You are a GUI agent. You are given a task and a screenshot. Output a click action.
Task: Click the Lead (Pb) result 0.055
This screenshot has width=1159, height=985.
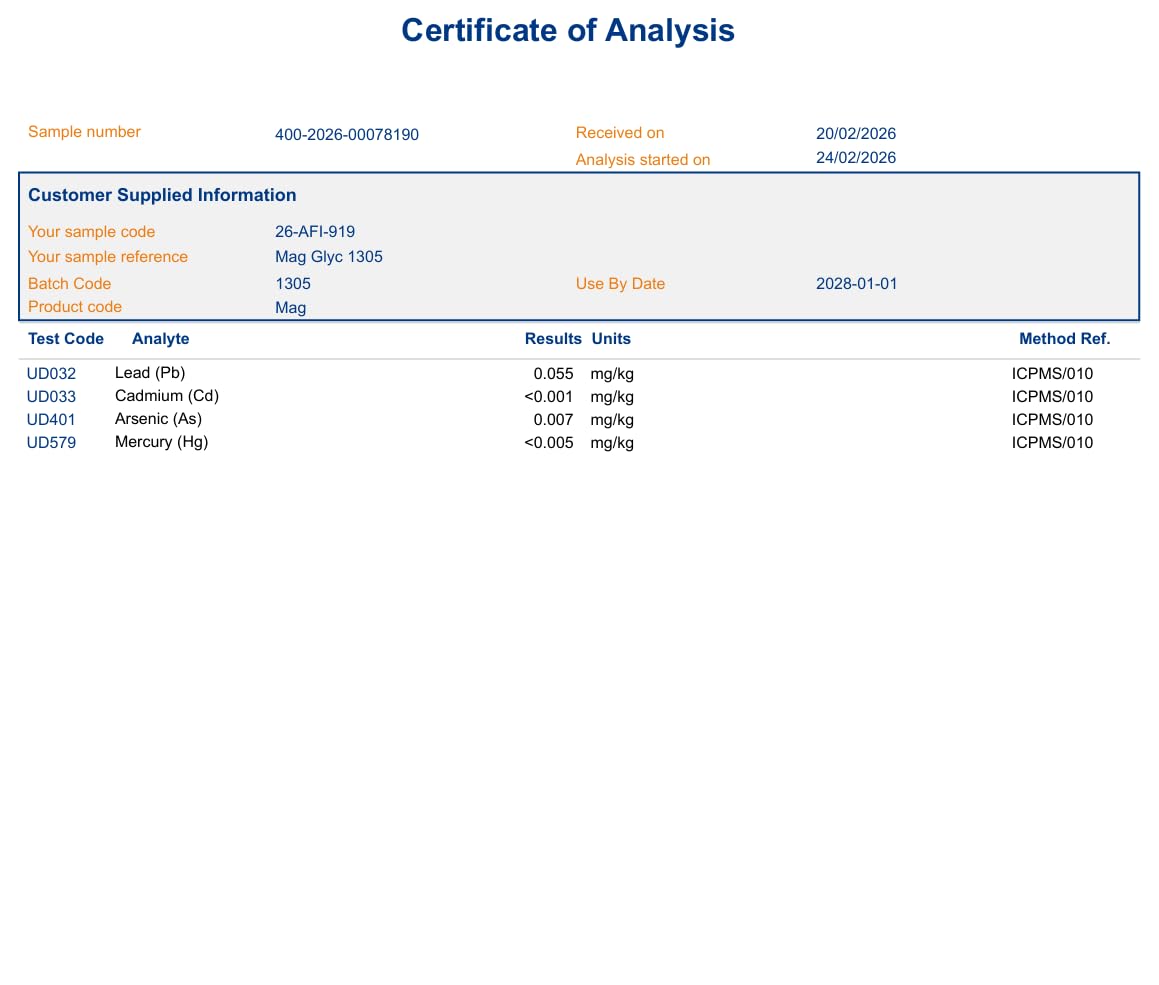pos(553,374)
